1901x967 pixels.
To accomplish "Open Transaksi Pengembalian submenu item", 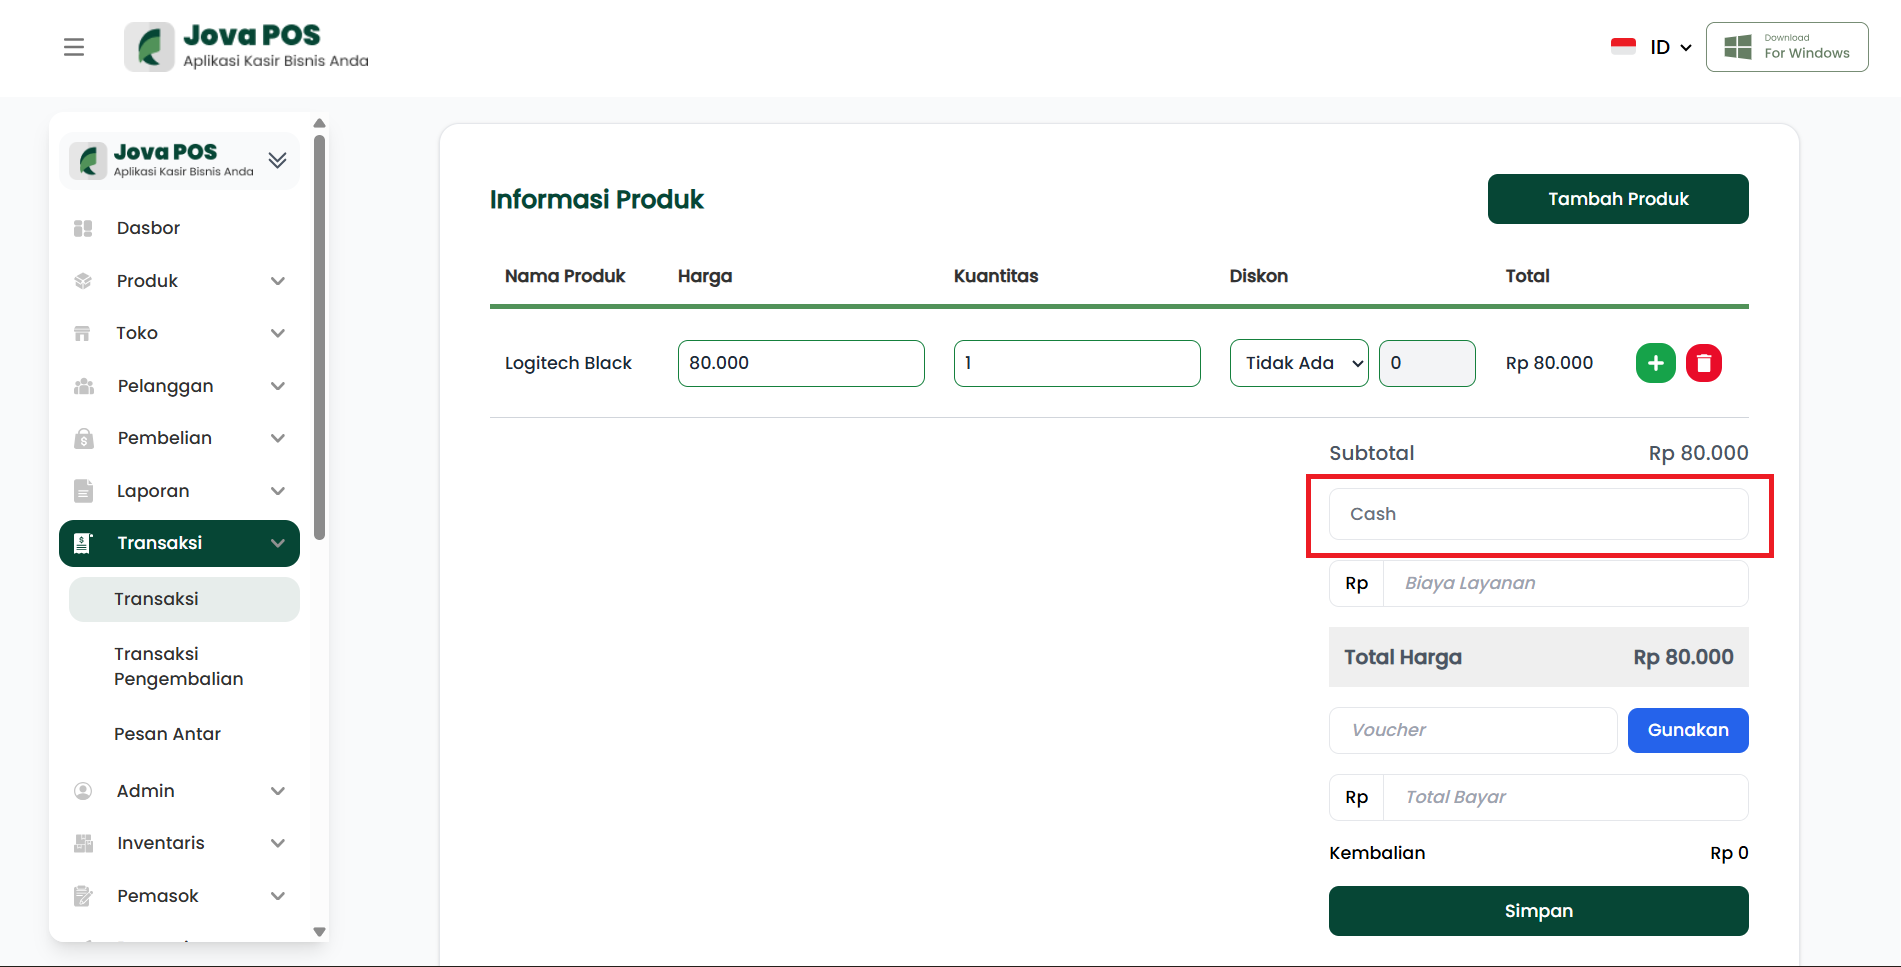I will tap(179, 666).
